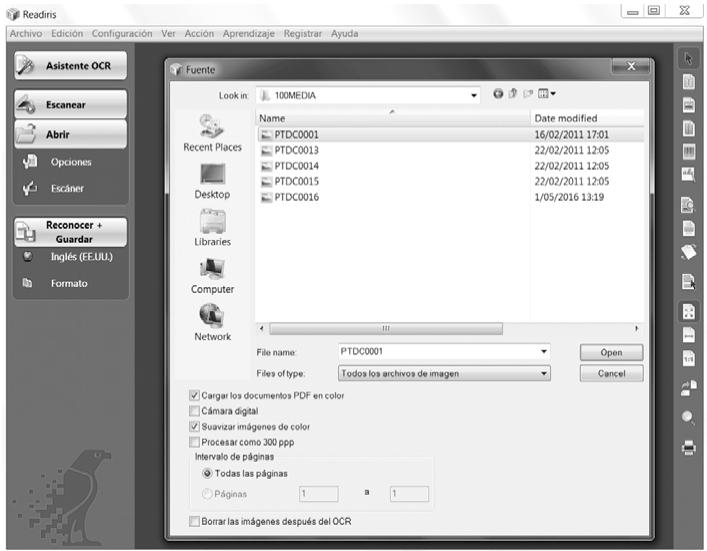Go back using the dialog's back icon

pyautogui.click(x=498, y=94)
